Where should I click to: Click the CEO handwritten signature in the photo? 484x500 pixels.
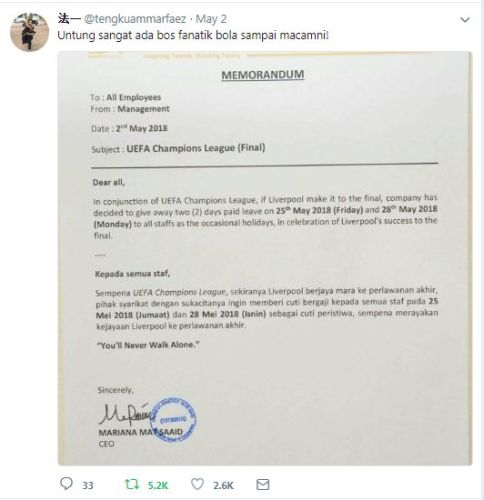(x=125, y=414)
